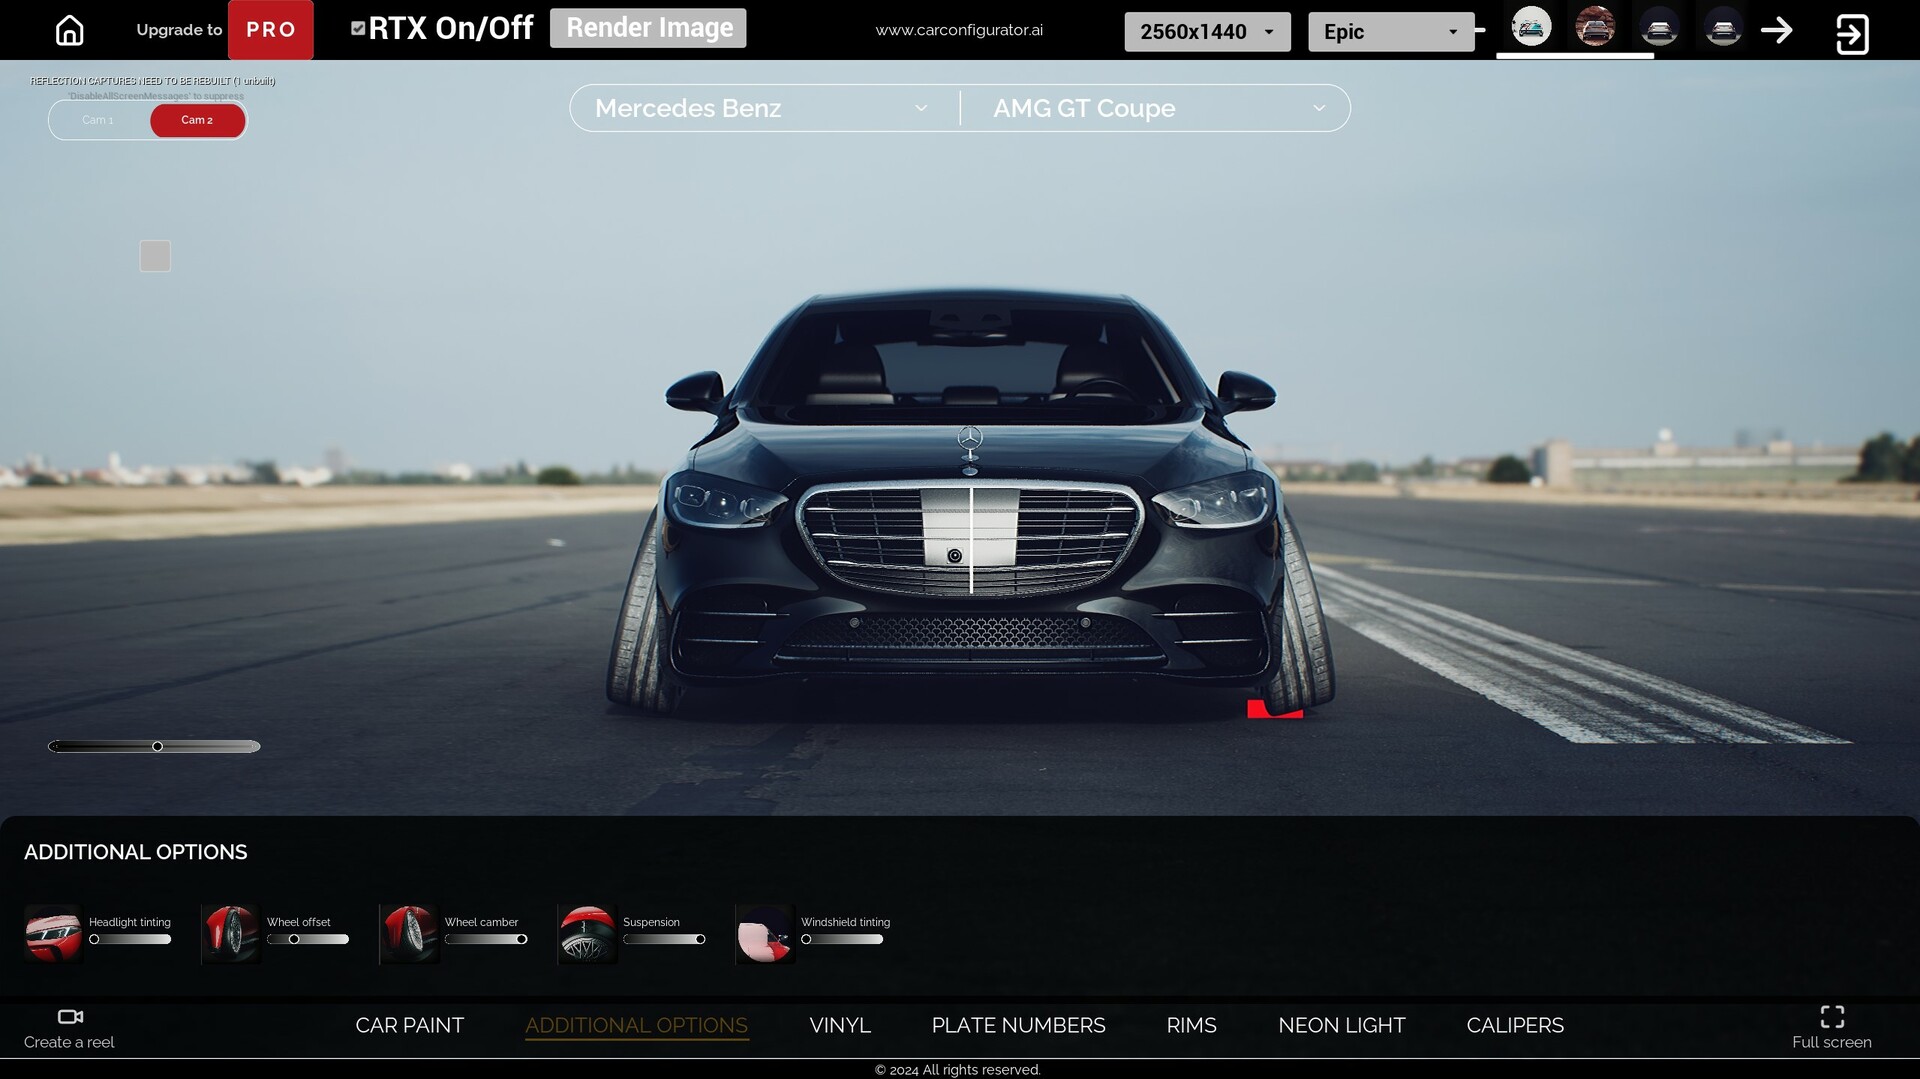Click the right arrow for next environments
This screenshot has height=1079, width=1920.
[1777, 30]
